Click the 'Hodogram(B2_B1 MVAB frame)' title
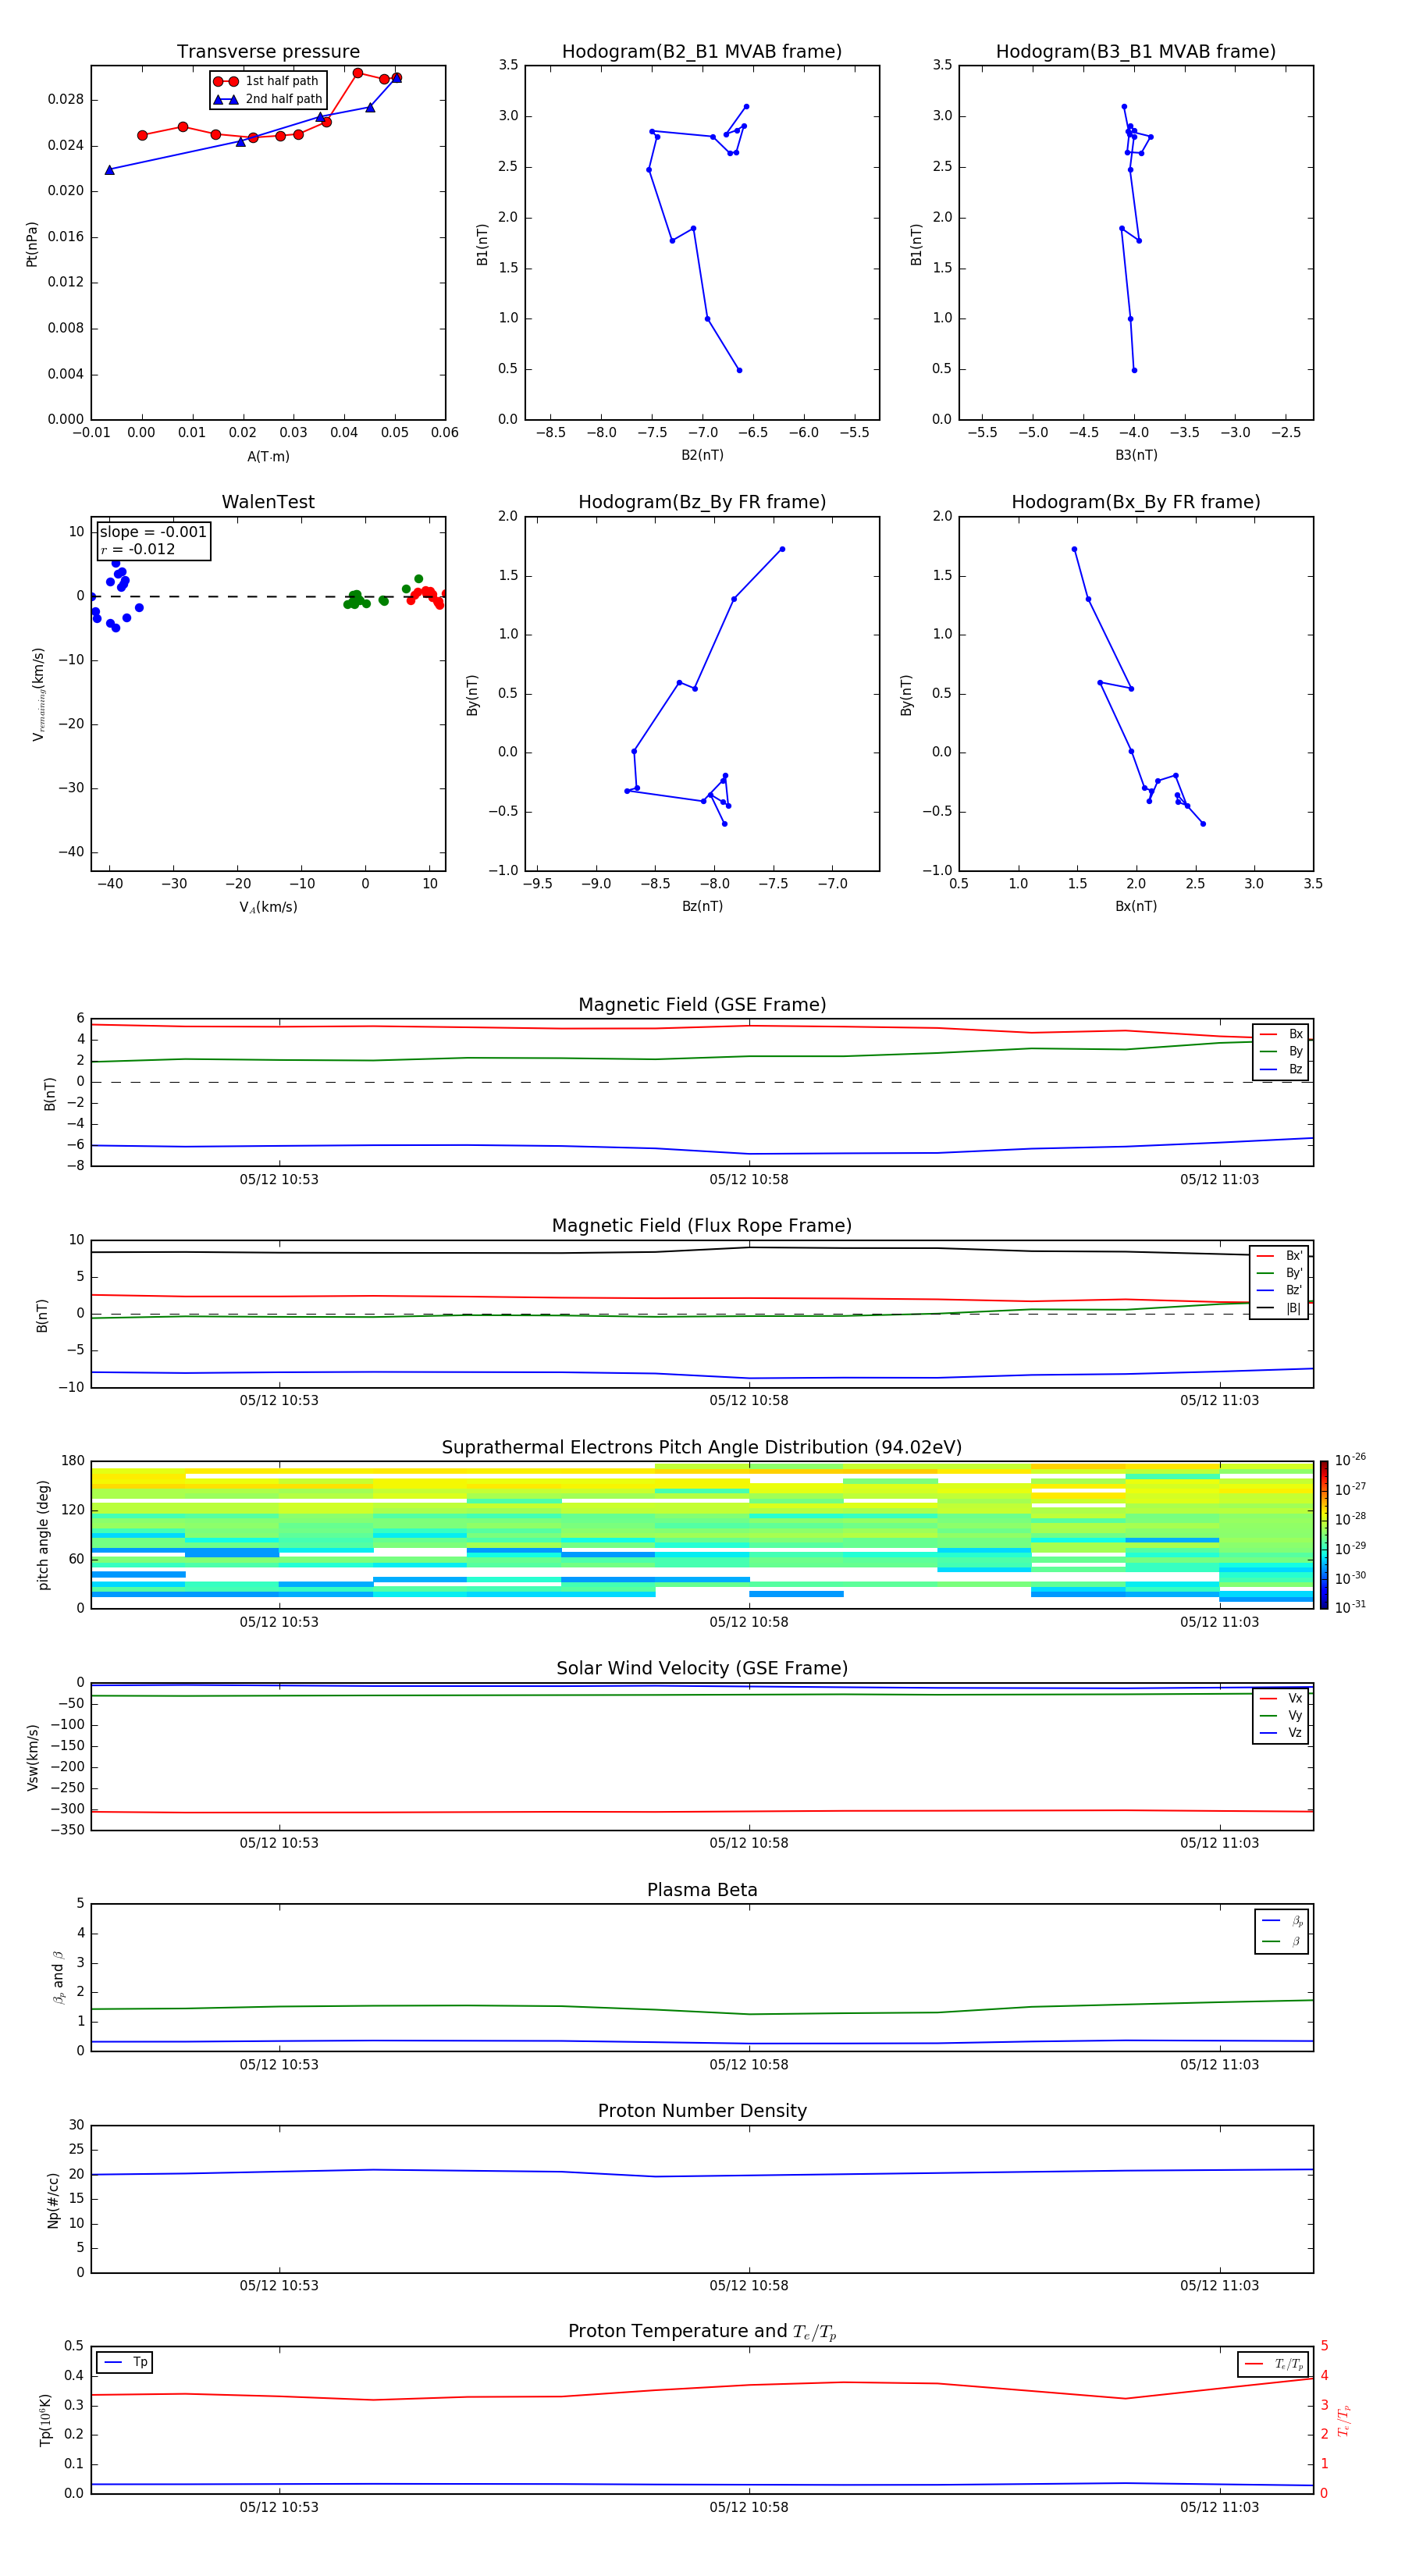 [702, 52]
